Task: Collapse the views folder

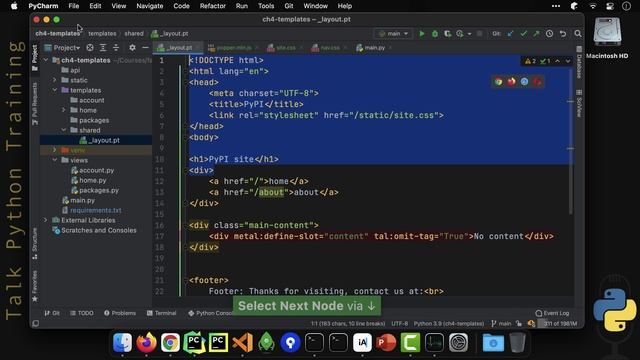Action: 55,160
